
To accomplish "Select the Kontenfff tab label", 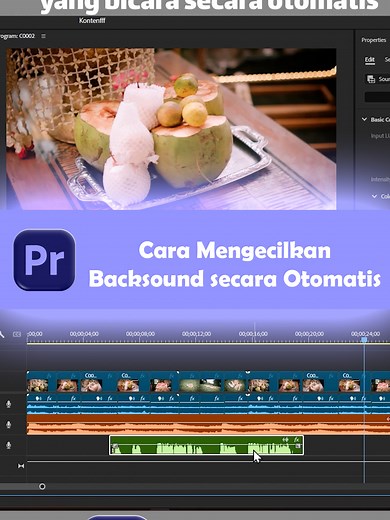I will point(92,21).
